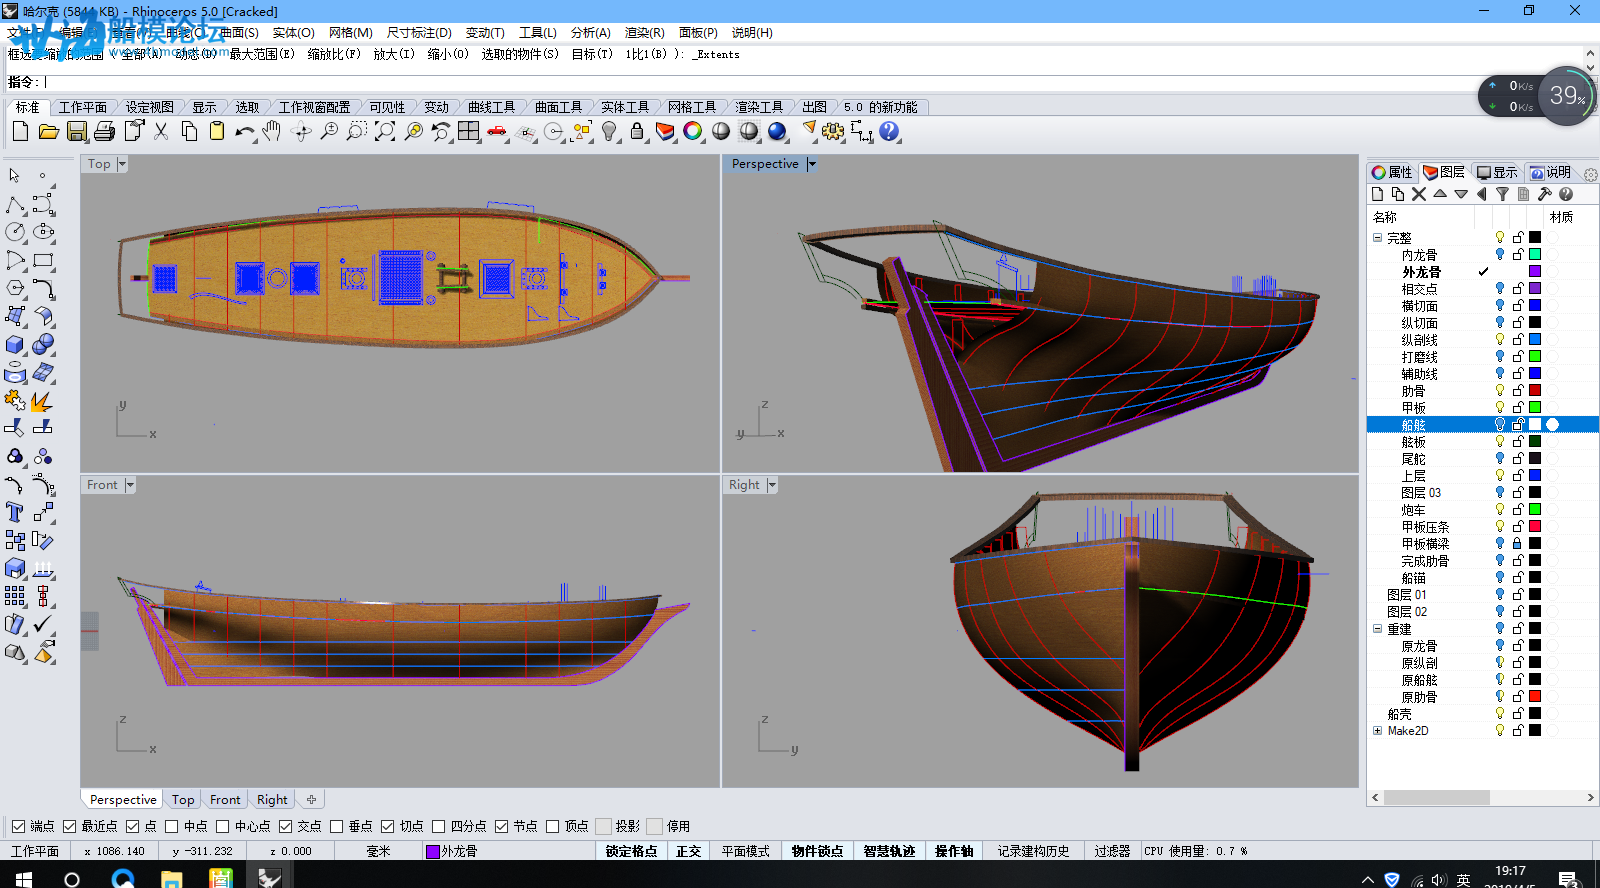Open the lock objects icon
This screenshot has height=888, width=1600.
637,131
